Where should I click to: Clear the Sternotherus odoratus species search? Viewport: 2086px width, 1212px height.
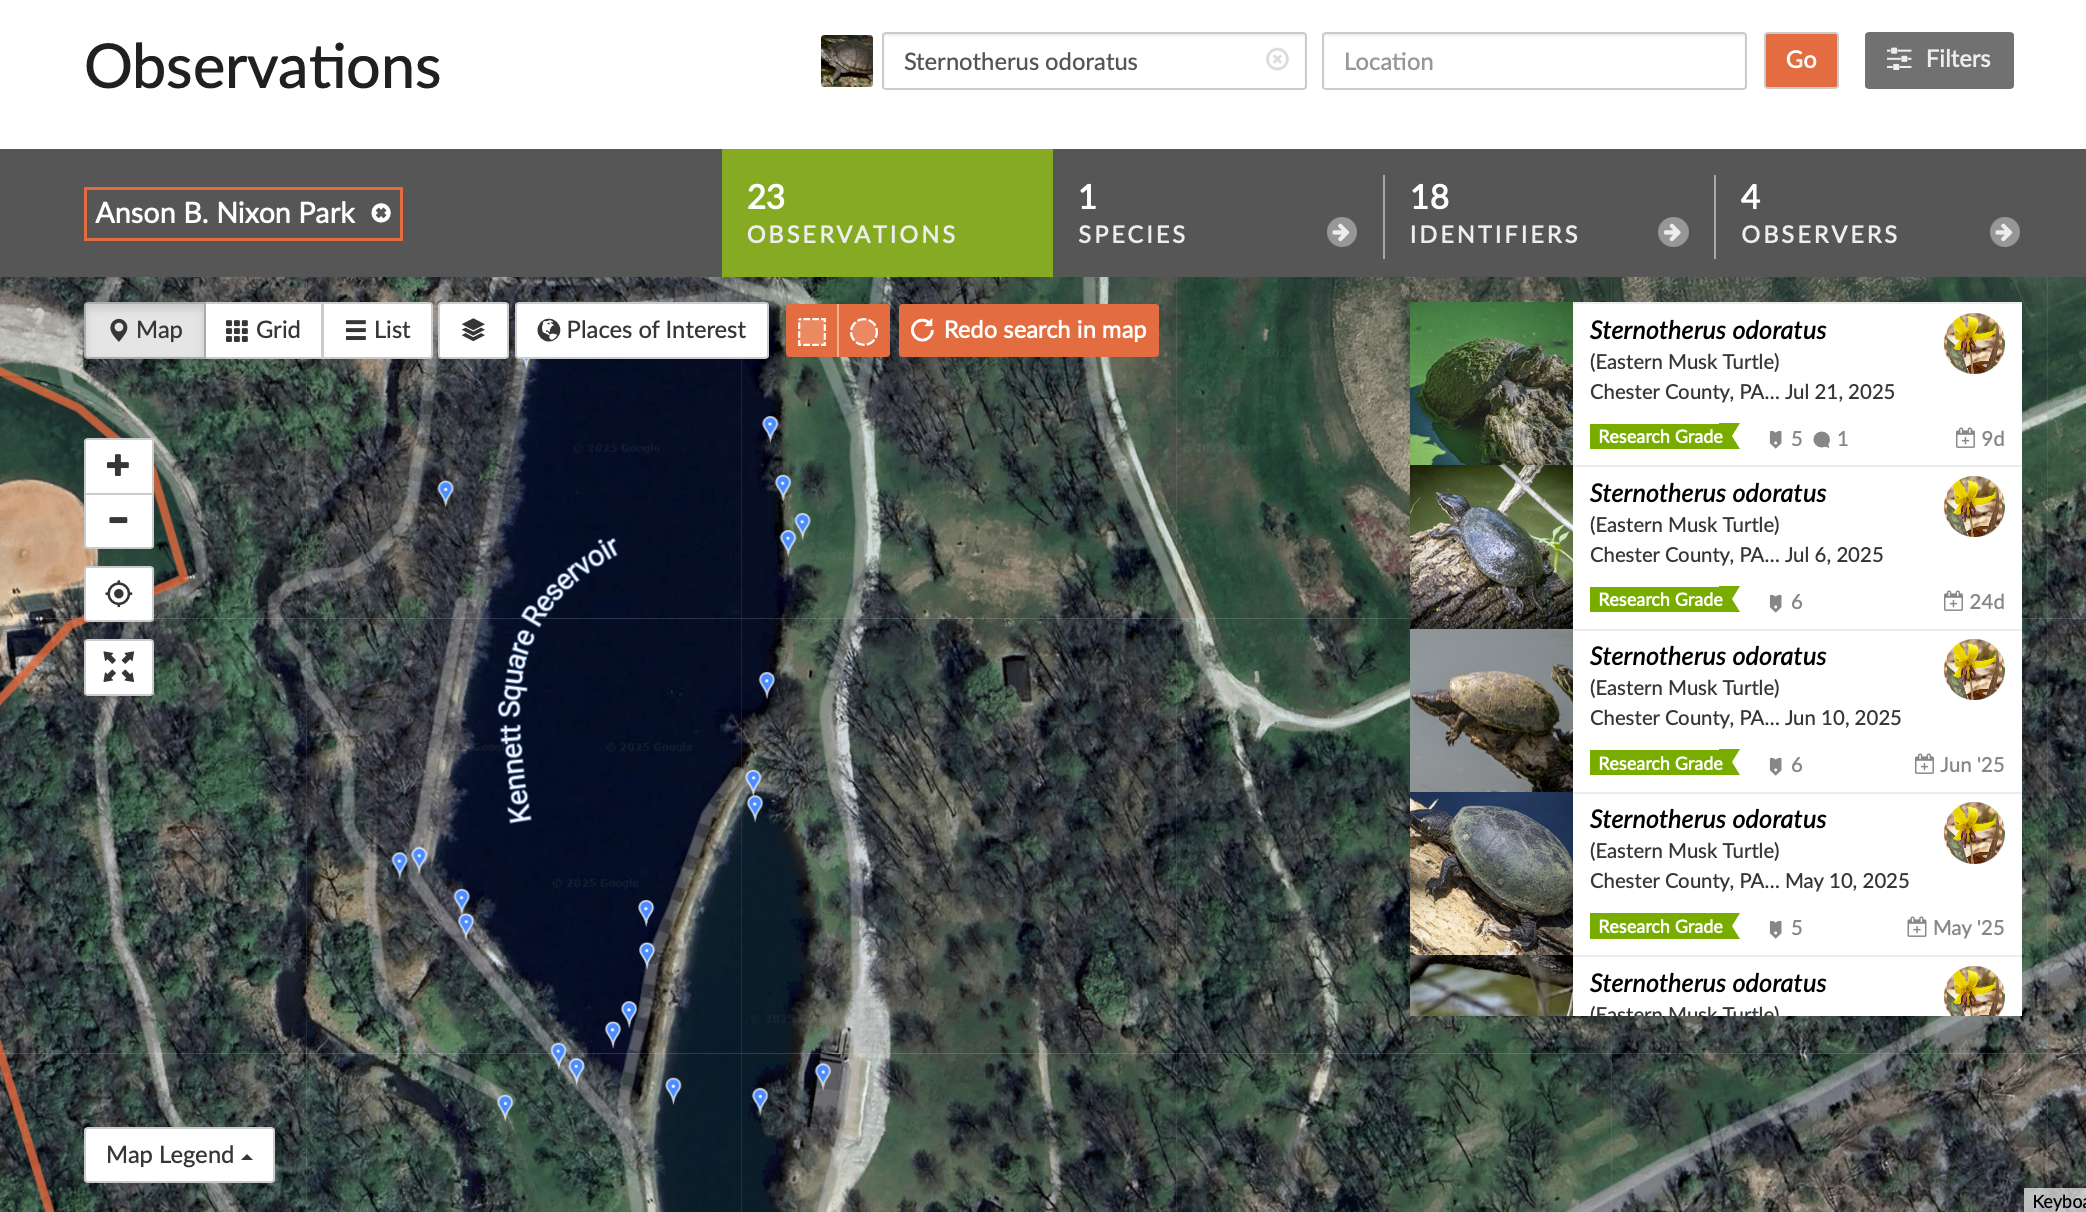pyautogui.click(x=1277, y=60)
